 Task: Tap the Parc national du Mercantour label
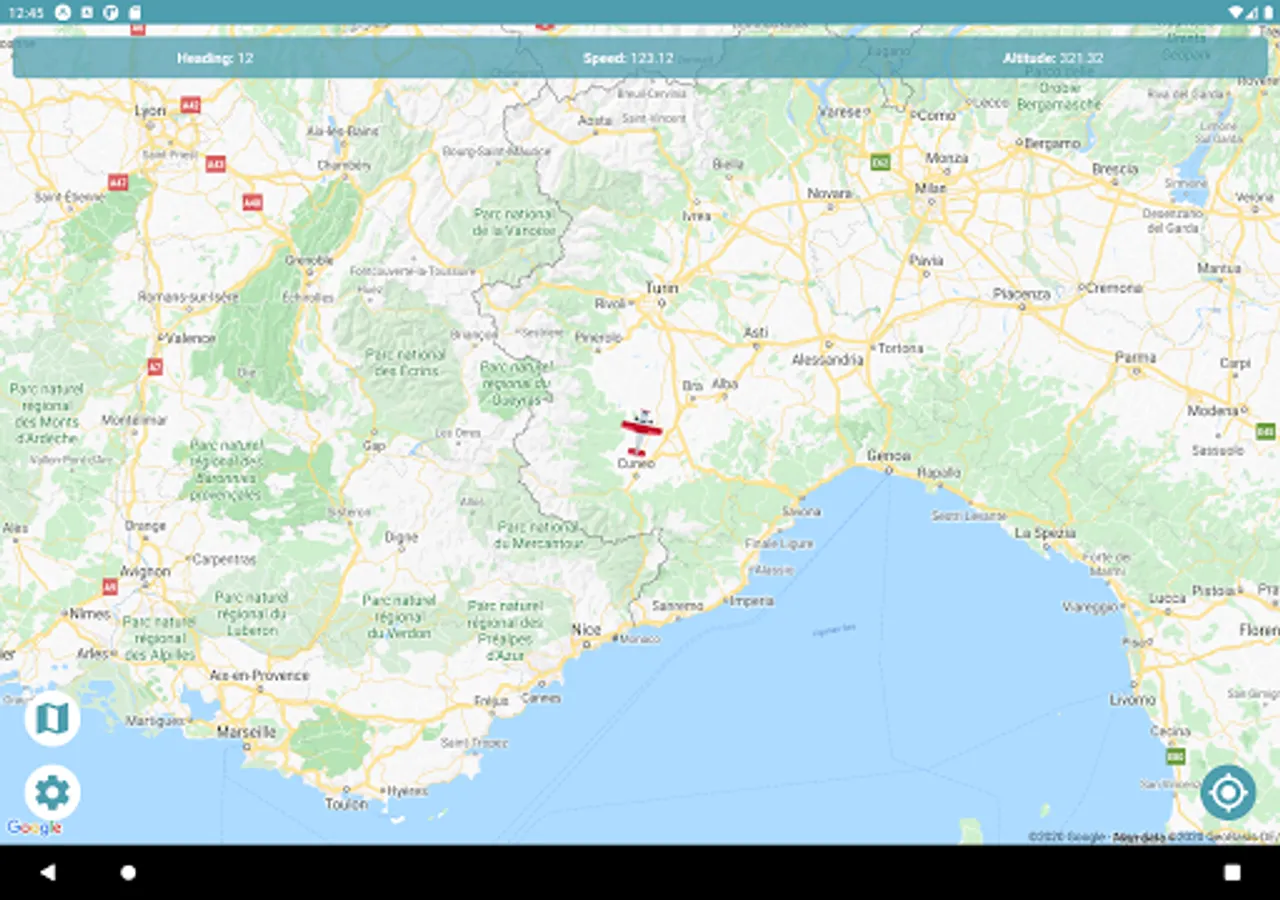click(541, 535)
